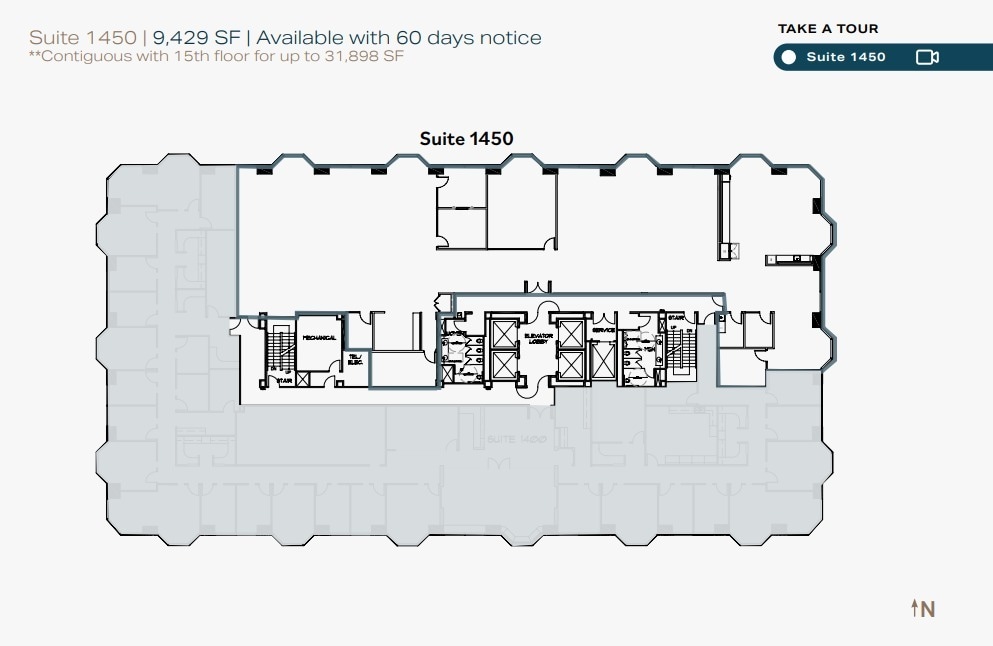Image resolution: width=993 pixels, height=646 pixels.
Task: Click the Take a Tour heading
Action: coord(826,29)
